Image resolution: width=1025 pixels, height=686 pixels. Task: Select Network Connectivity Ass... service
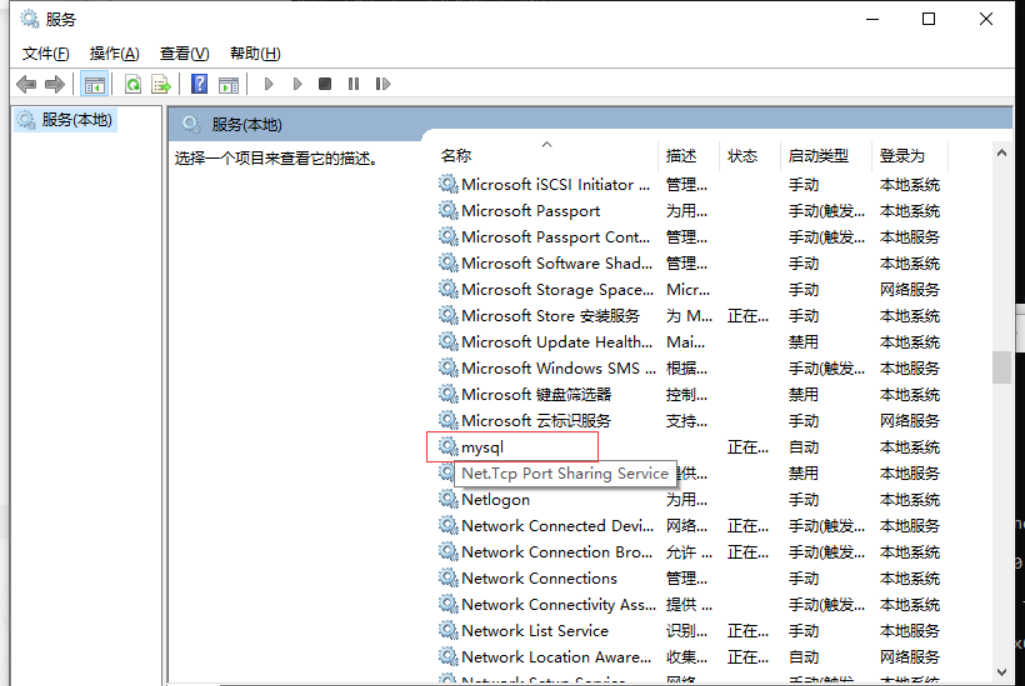559,604
